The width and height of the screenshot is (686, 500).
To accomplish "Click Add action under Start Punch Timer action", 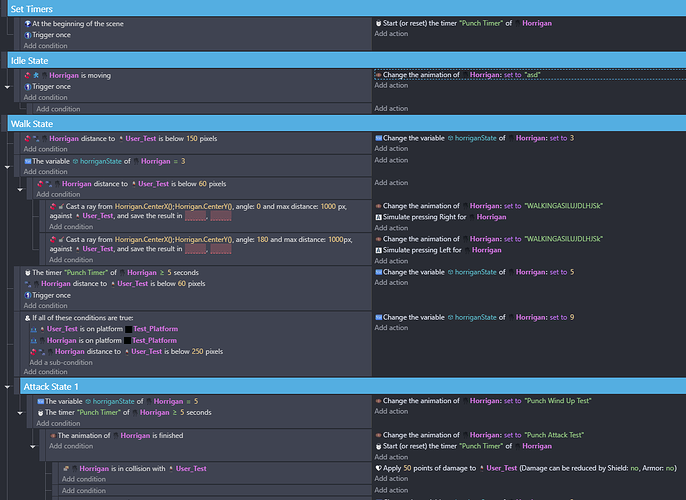I will (391, 34).
